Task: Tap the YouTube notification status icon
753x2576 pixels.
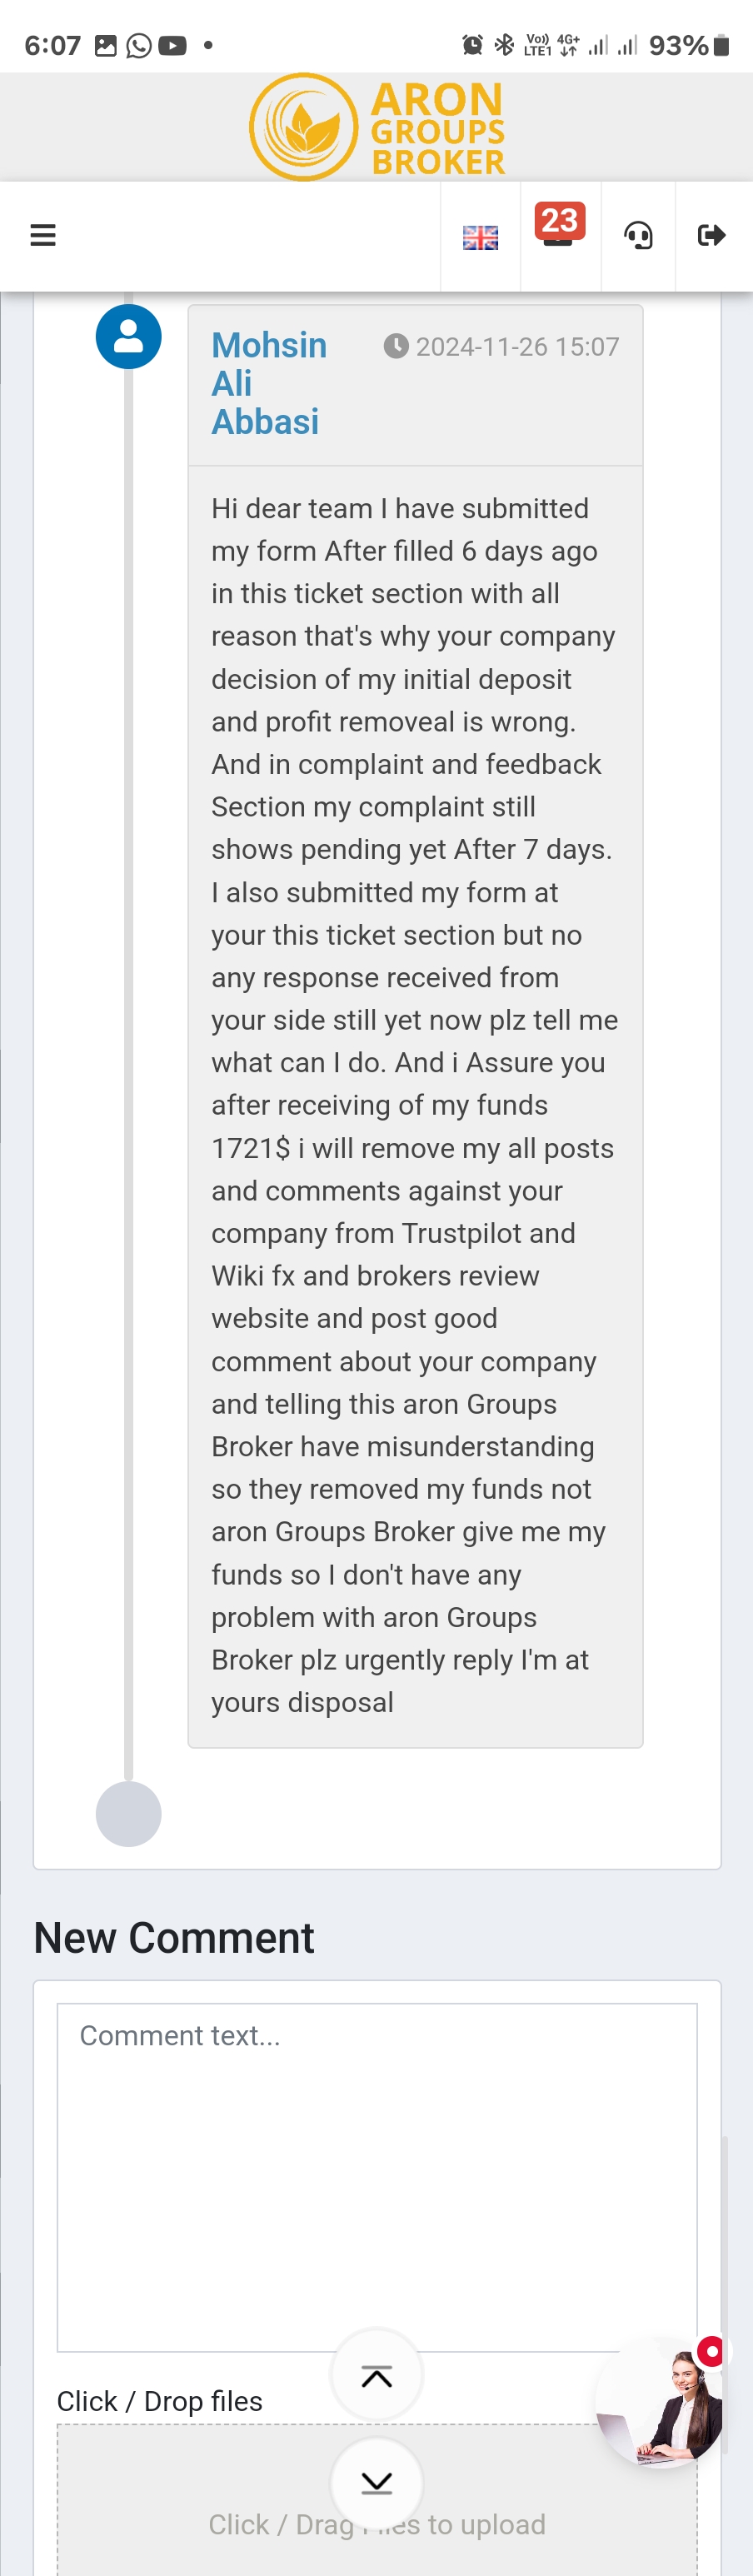Action: 172,46
